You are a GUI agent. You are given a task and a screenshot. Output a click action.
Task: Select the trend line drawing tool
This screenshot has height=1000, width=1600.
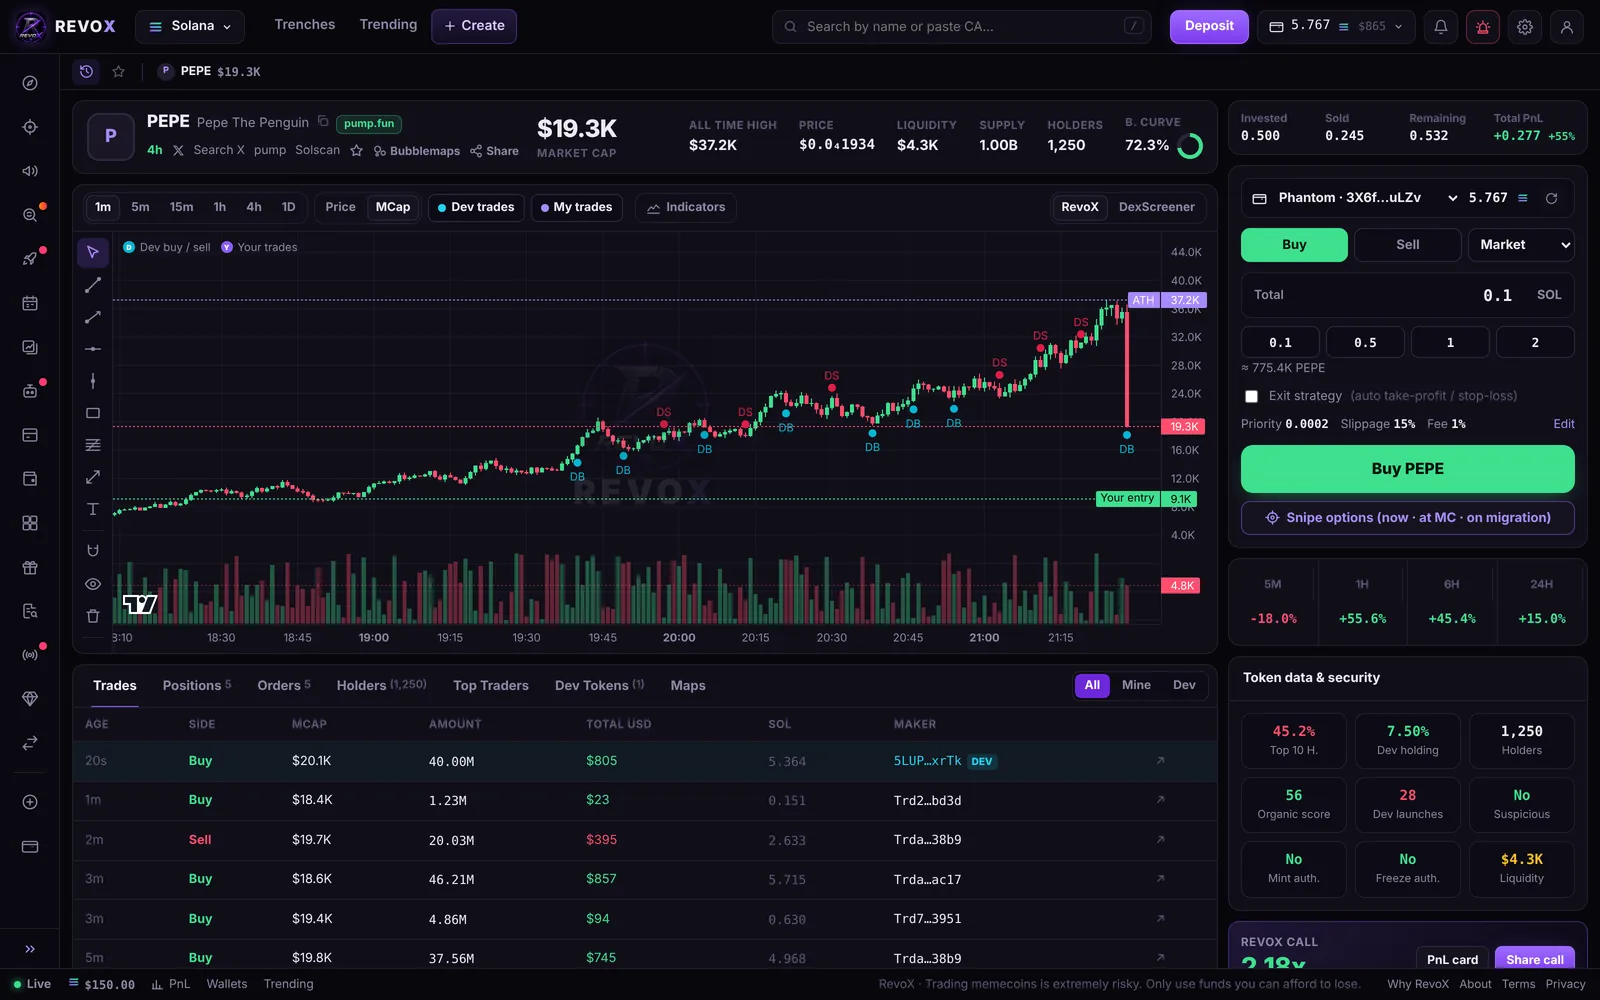(x=93, y=285)
